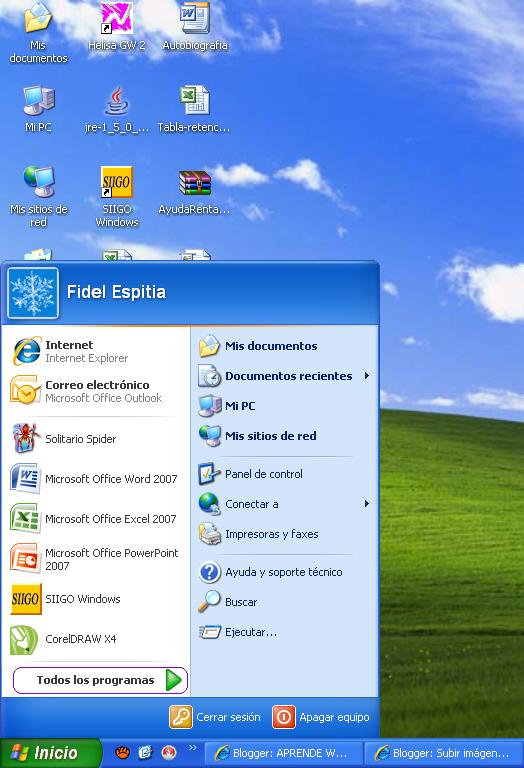Open Tabla-retenc Excel file on desktop
The height and width of the screenshot is (768, 524).
194,110
